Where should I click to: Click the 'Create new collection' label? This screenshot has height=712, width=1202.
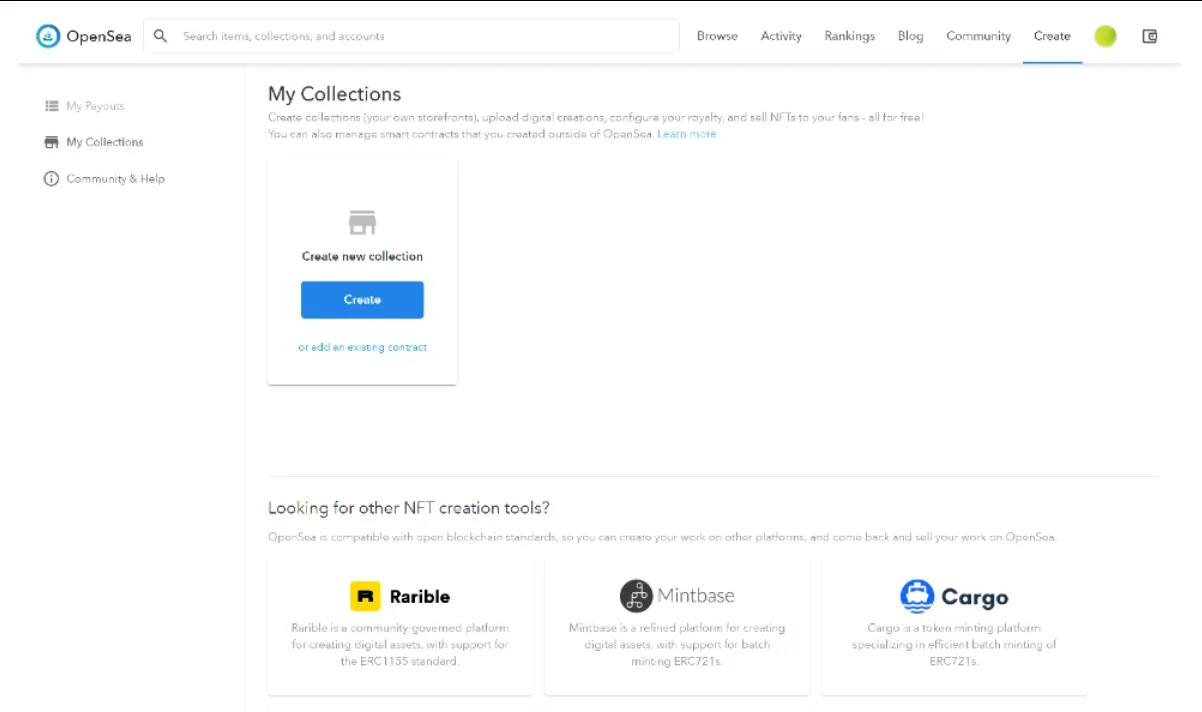362,257
